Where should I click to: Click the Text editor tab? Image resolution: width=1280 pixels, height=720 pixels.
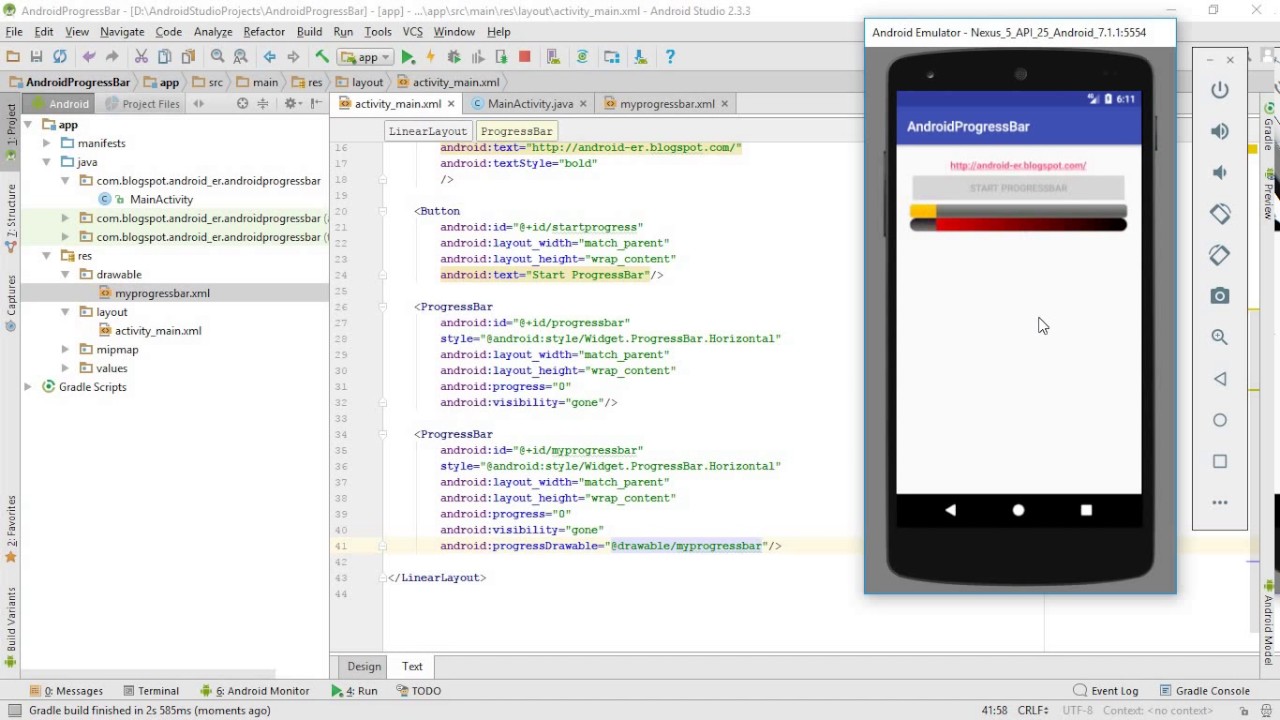click(x=412, y=666)
